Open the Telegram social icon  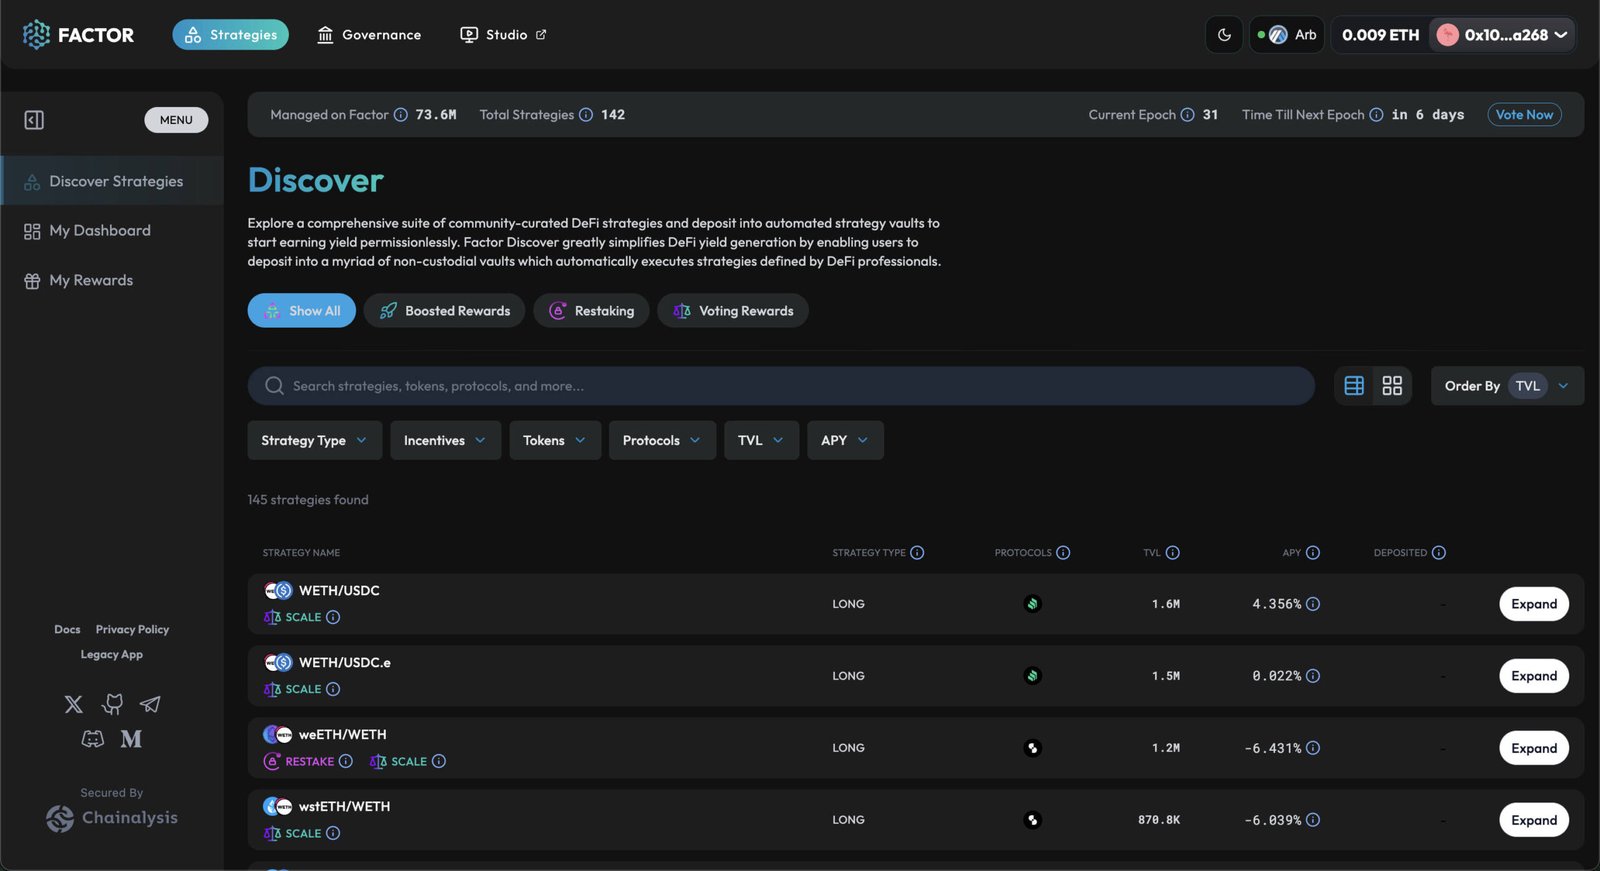[x=150, y=704]
